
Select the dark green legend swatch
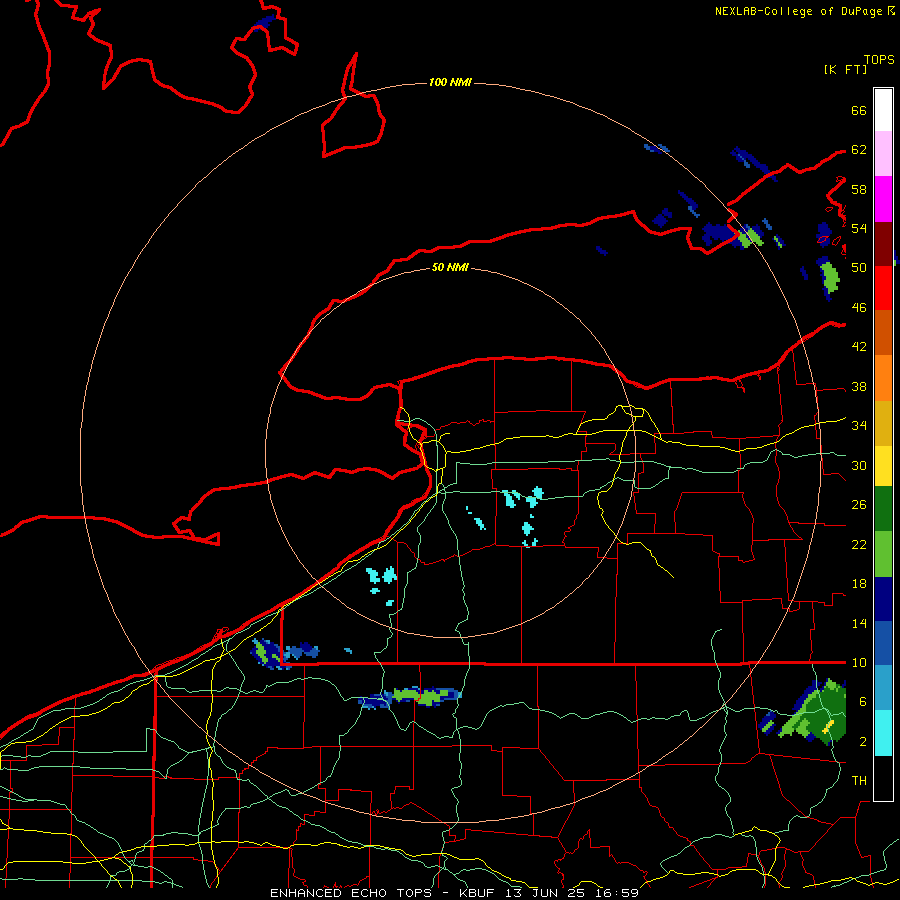click(883, 509)
